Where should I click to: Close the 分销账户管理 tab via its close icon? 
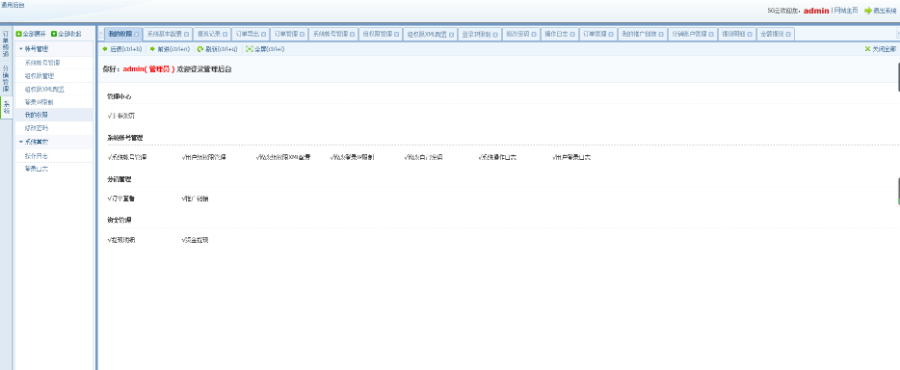click(711, 34)
